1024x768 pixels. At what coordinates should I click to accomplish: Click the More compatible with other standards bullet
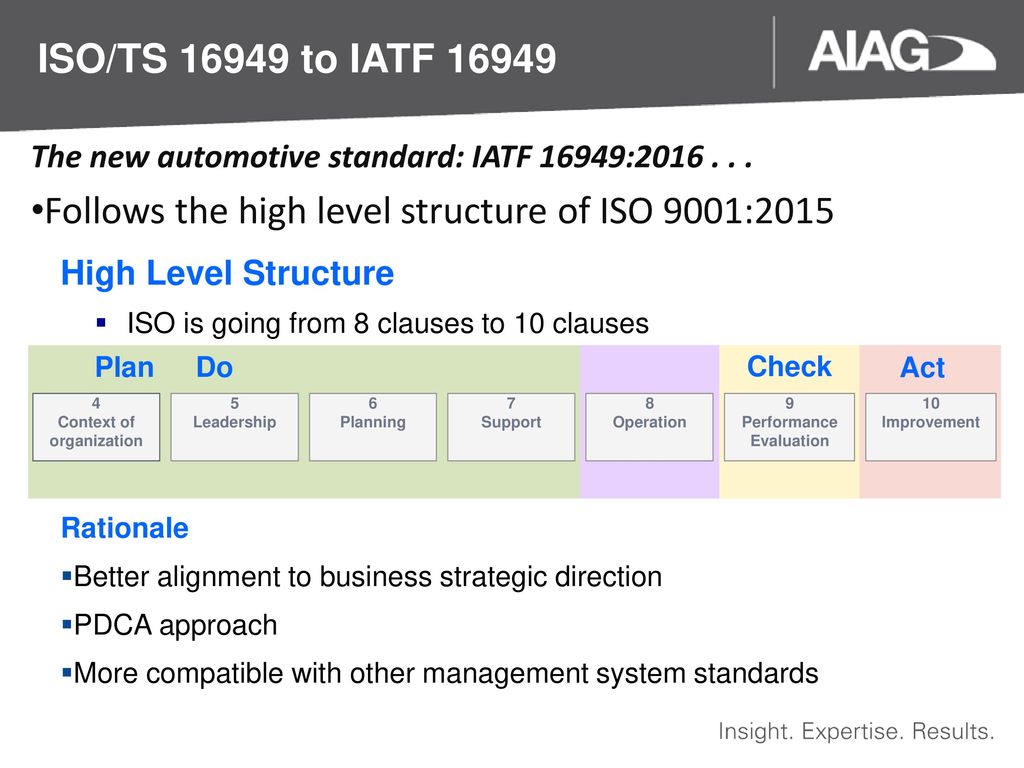click(440, 673)
